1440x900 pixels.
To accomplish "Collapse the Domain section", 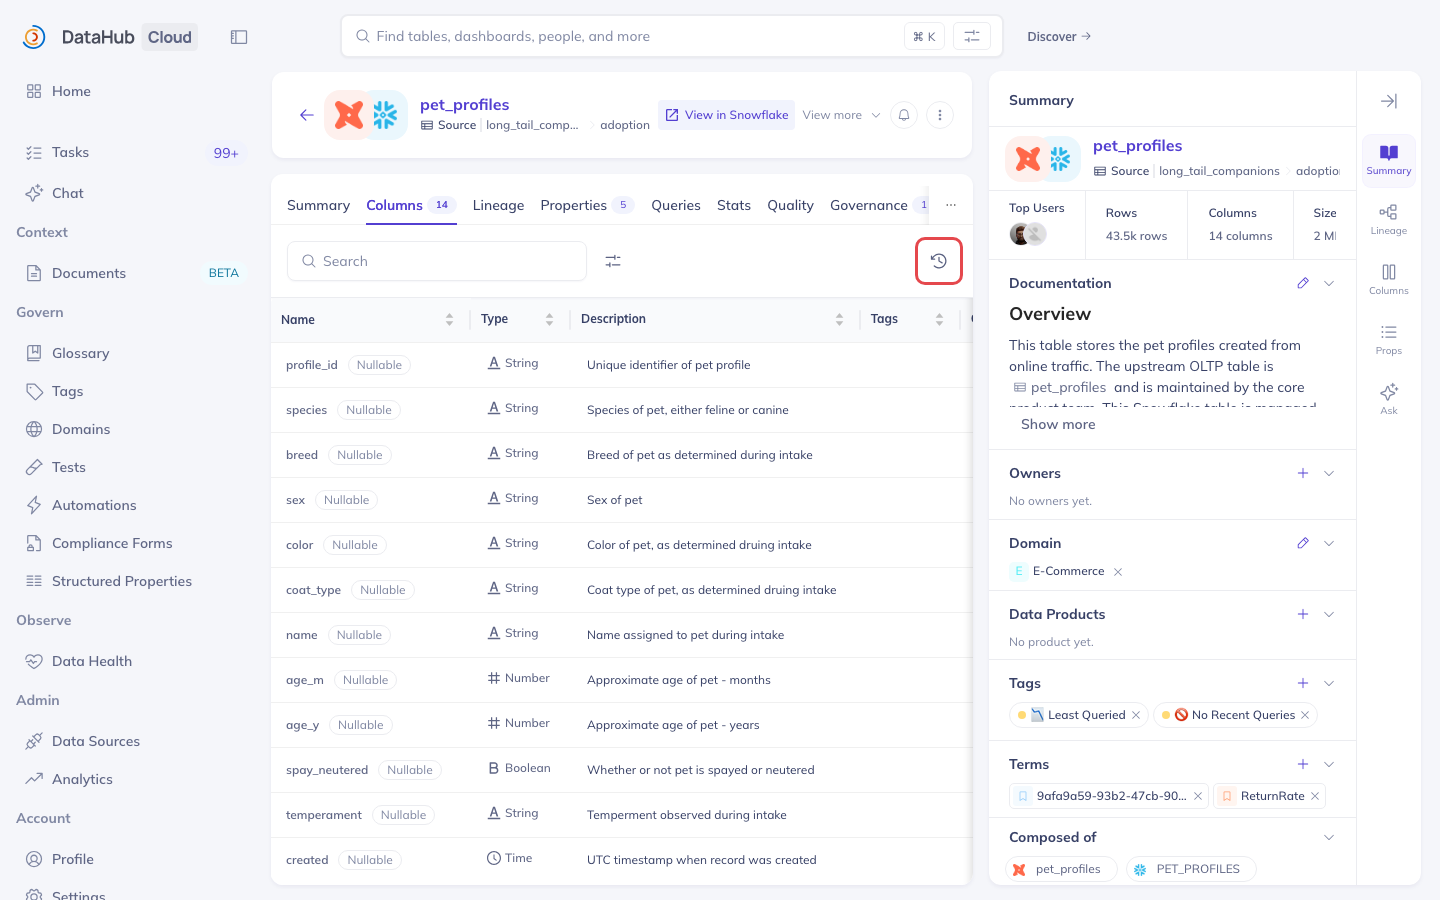I will coord(1329,543).
